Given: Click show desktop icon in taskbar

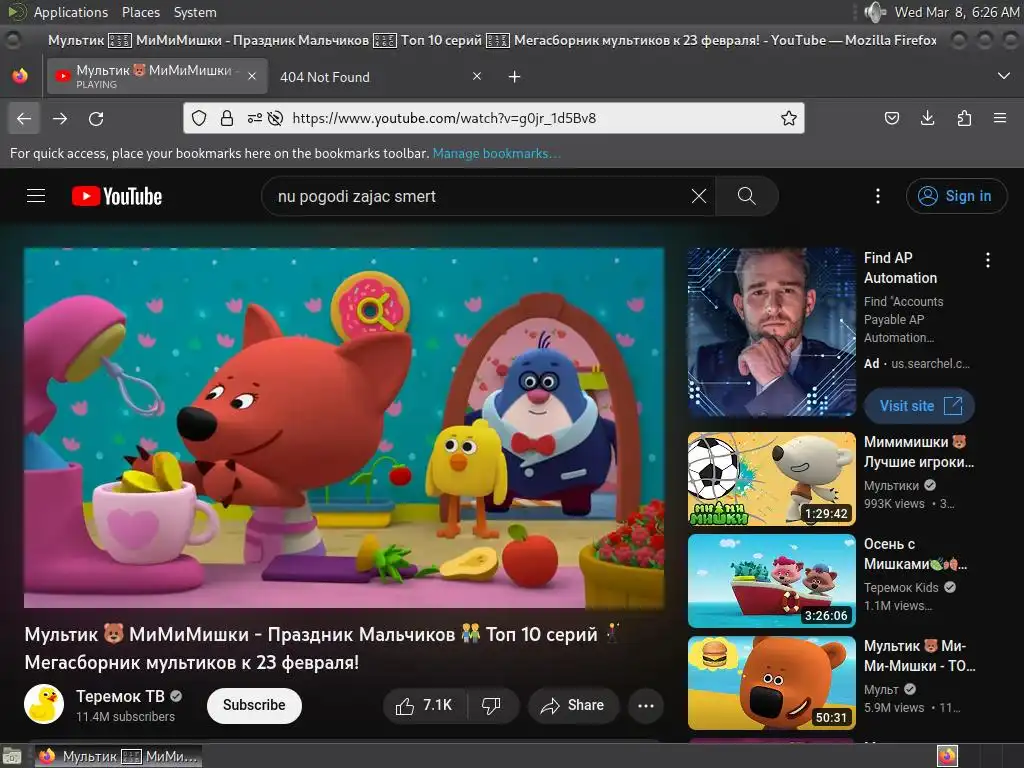Looking at the screenshot, I should pyautogui.click(x=12, y=756).
